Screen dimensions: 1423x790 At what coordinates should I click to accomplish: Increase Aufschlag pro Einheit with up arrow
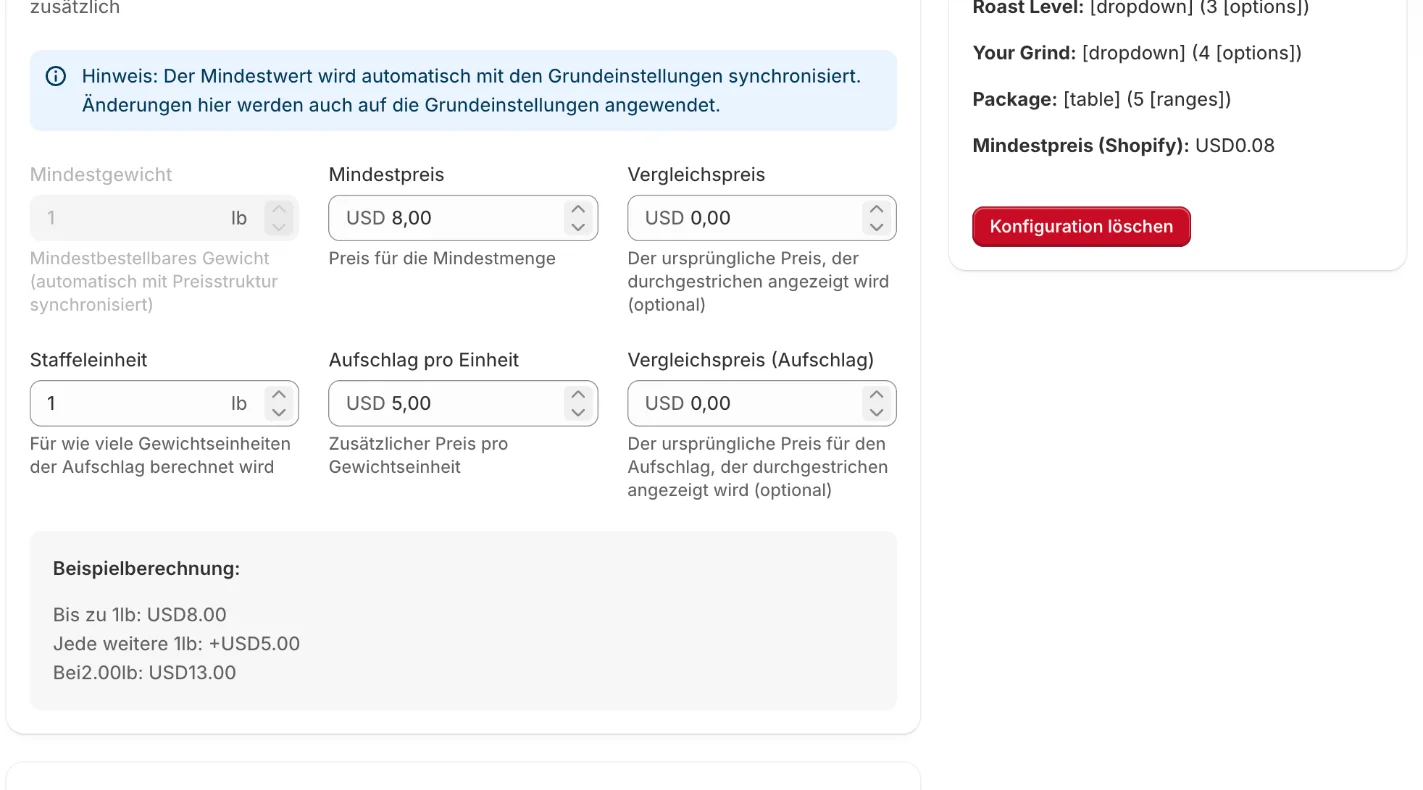pos(577,394)
